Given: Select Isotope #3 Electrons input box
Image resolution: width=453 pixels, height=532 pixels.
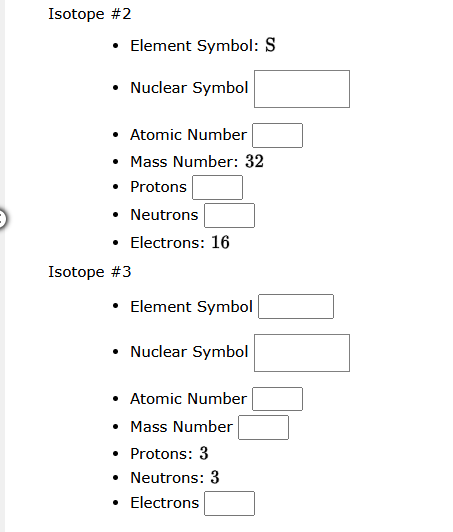Looking at the screenshot, I should coord(229,504).
